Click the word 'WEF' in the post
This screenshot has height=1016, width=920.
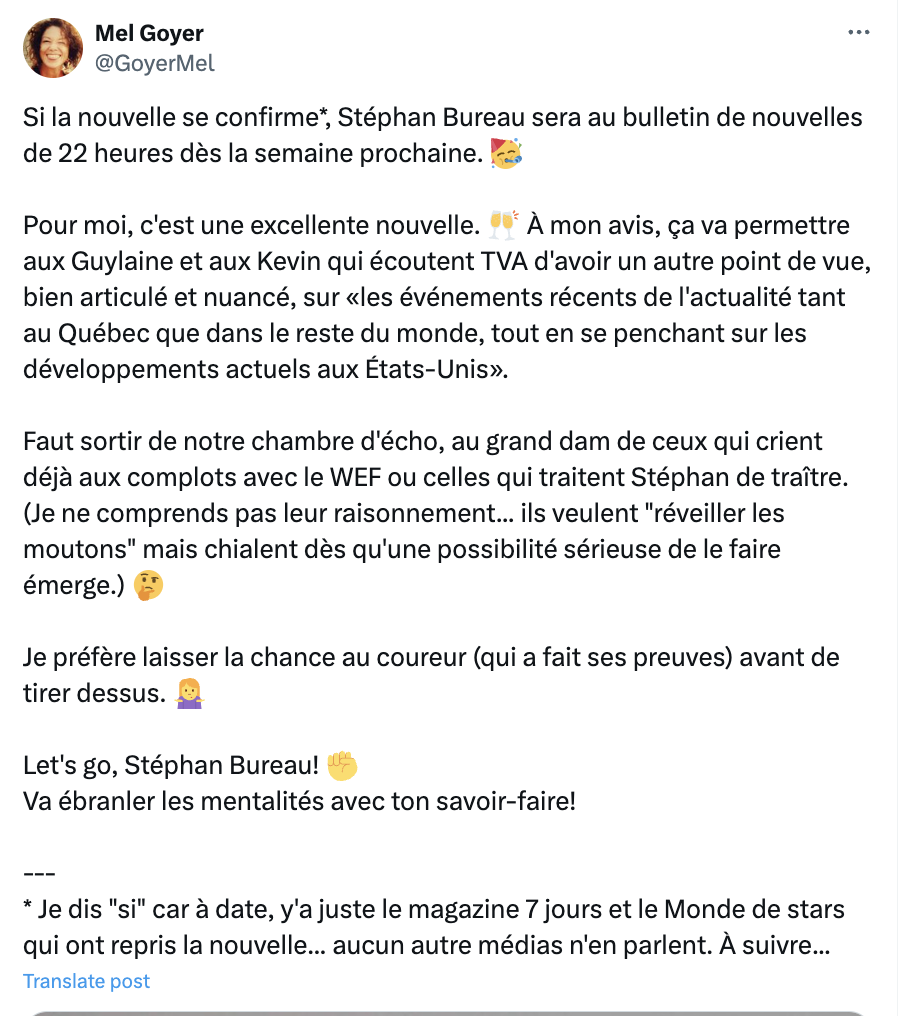(355, 478)
